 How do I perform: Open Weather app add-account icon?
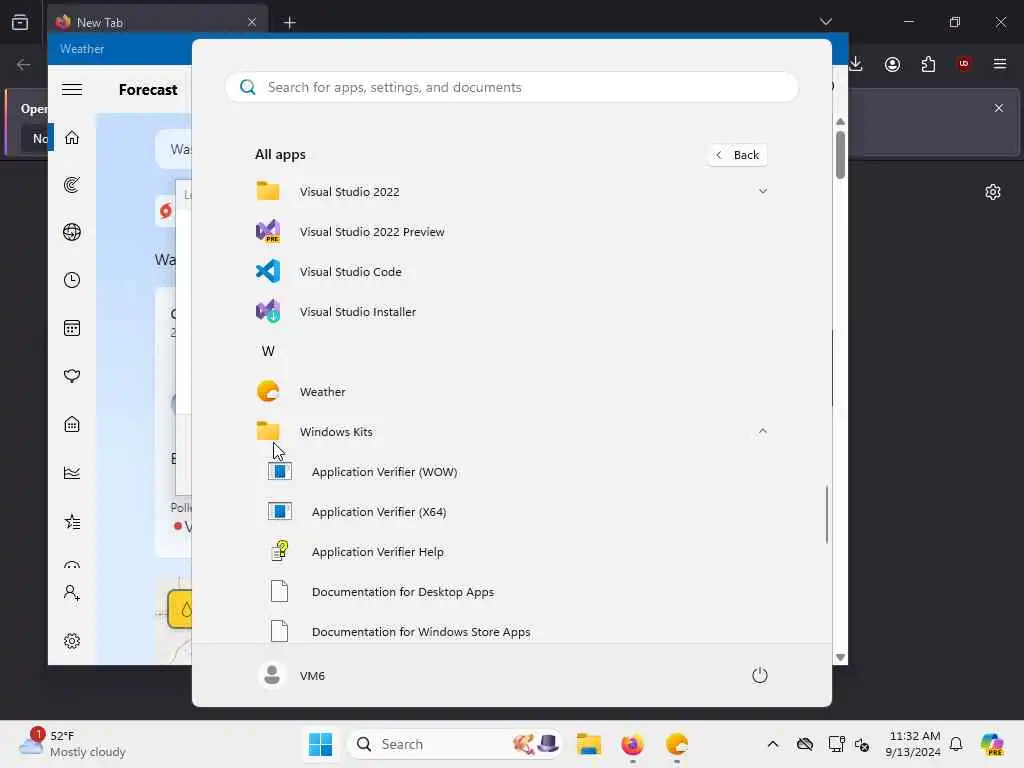coord(72,592)
